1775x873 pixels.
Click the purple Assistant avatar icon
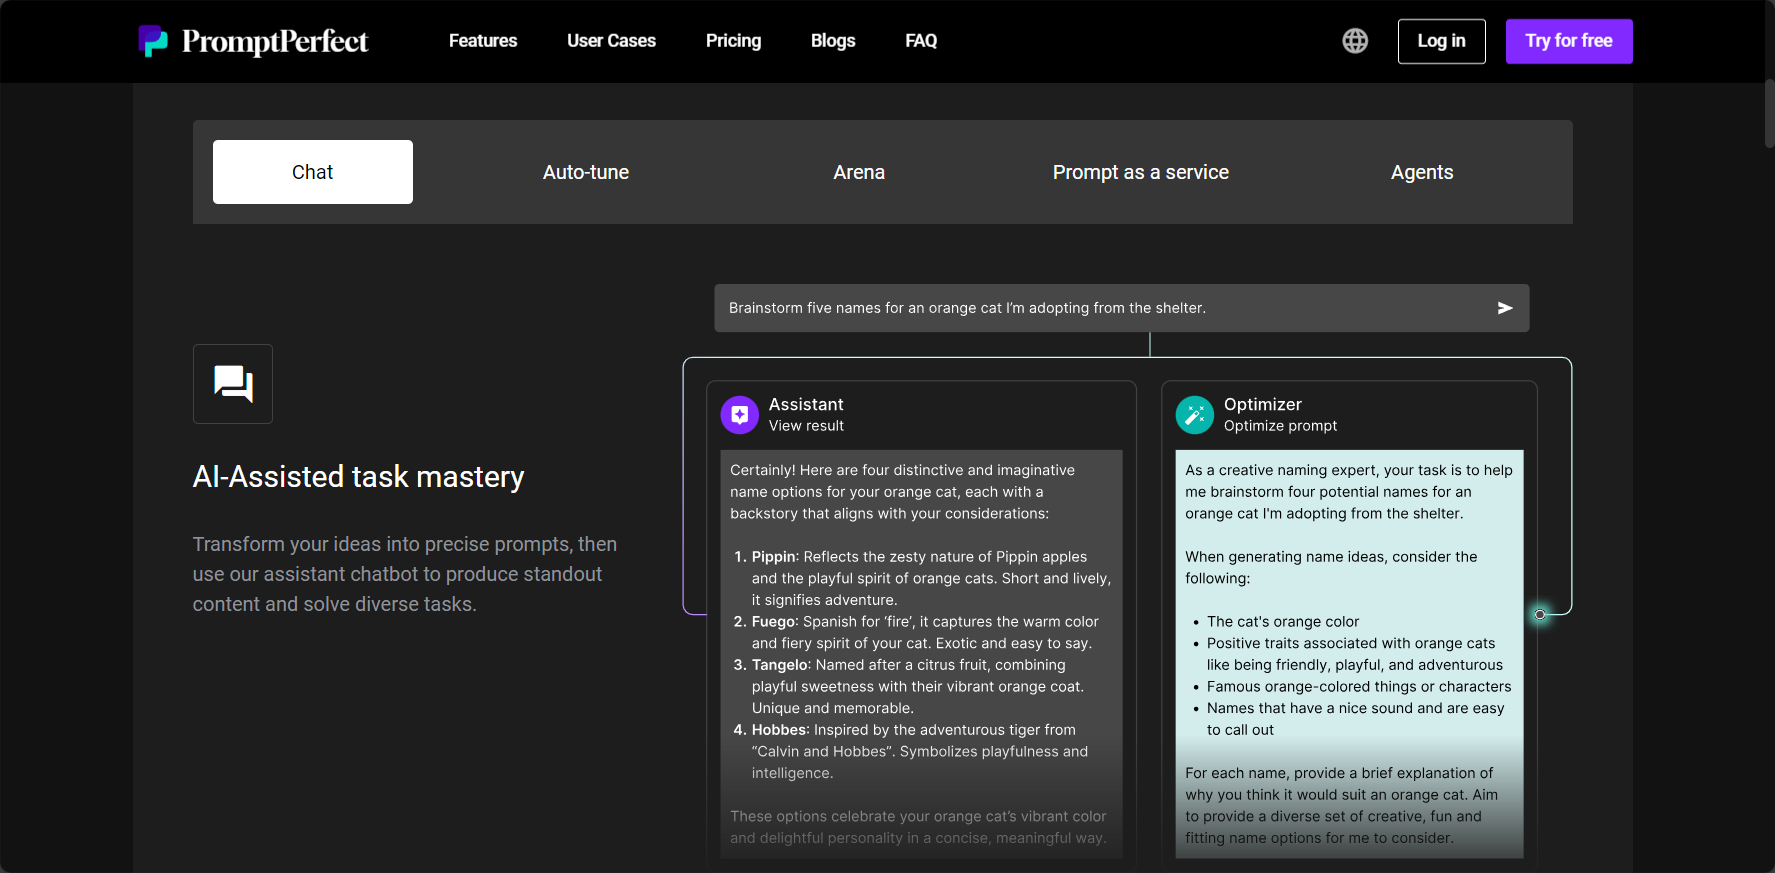(x=740, y=415)
